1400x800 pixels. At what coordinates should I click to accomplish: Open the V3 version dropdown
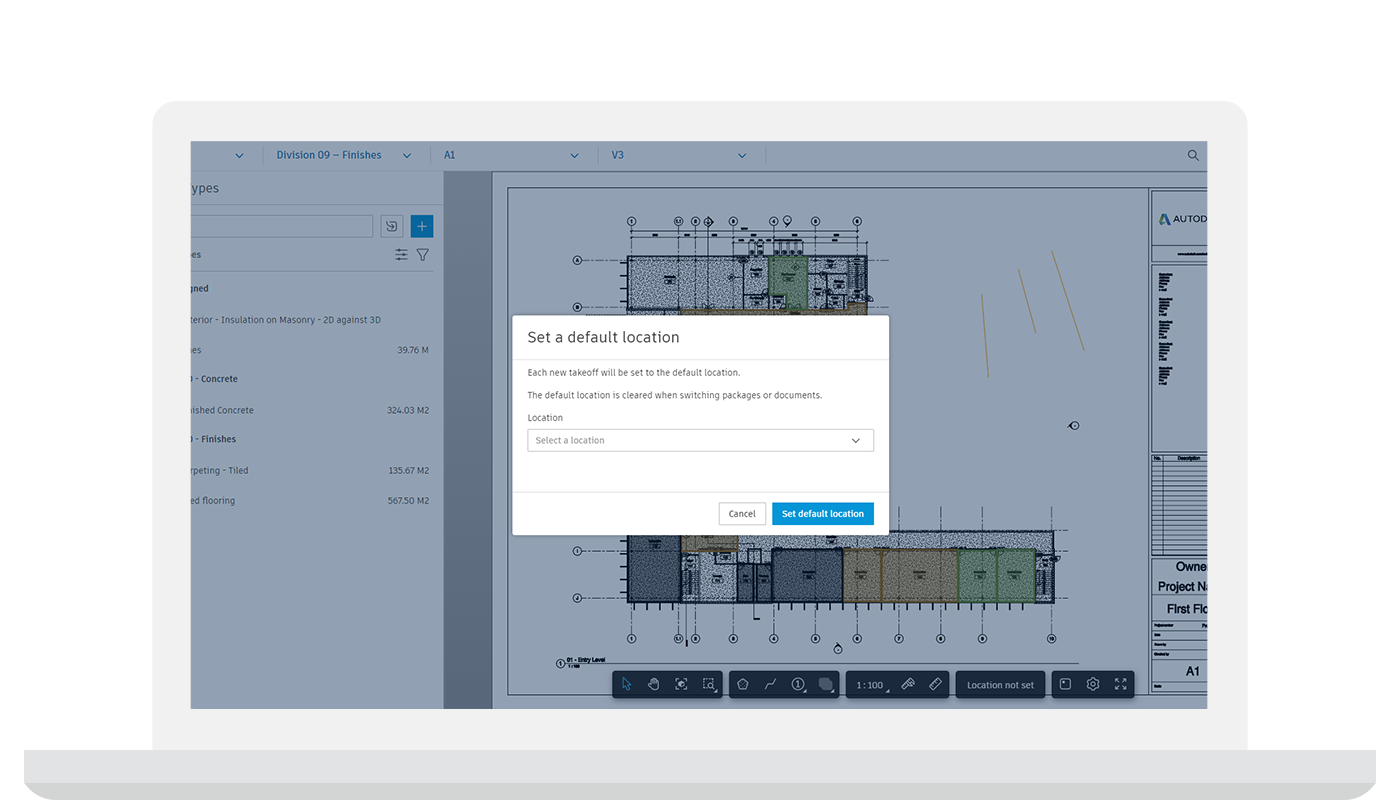tap(680, 155)
